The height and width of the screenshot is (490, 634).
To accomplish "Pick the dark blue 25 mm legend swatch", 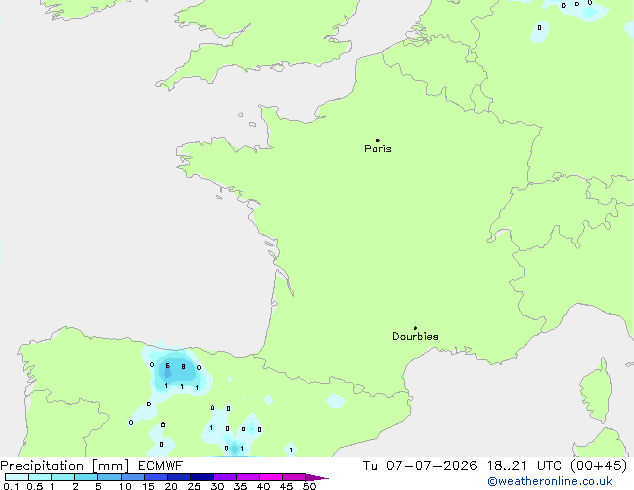I will click(x=202, y=477).
